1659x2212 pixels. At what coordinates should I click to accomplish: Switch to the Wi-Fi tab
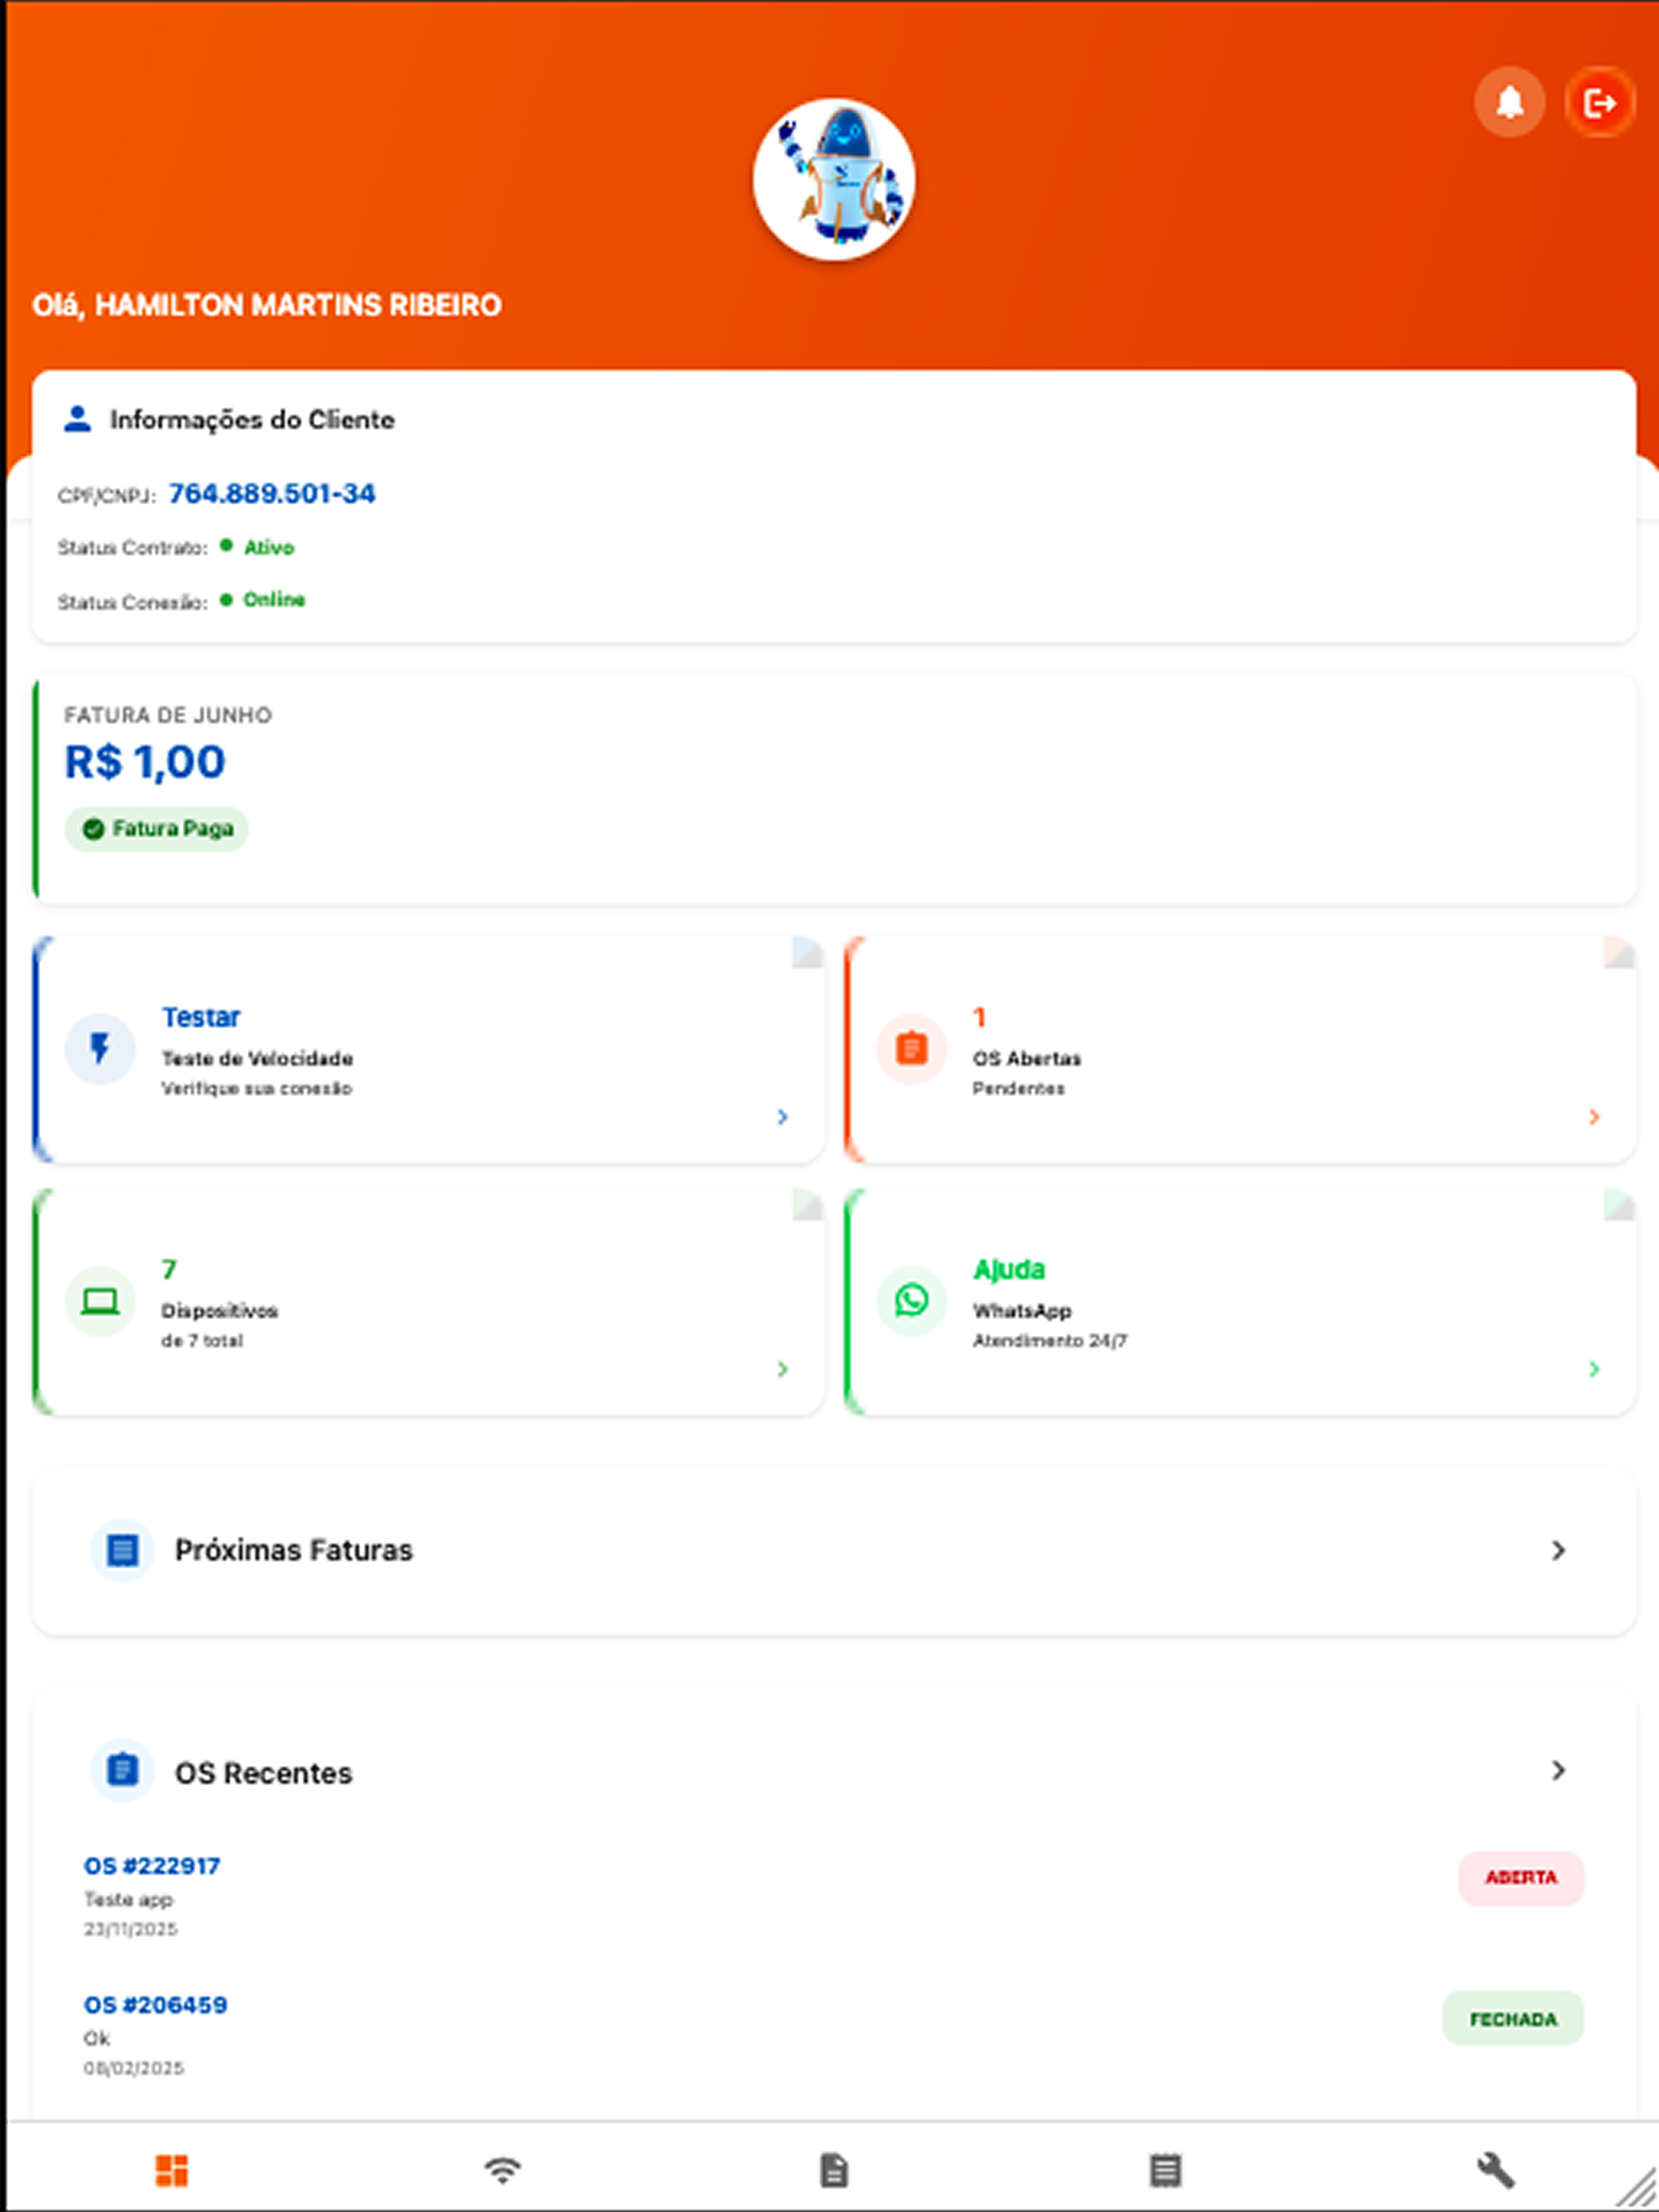pos(502,2170)
